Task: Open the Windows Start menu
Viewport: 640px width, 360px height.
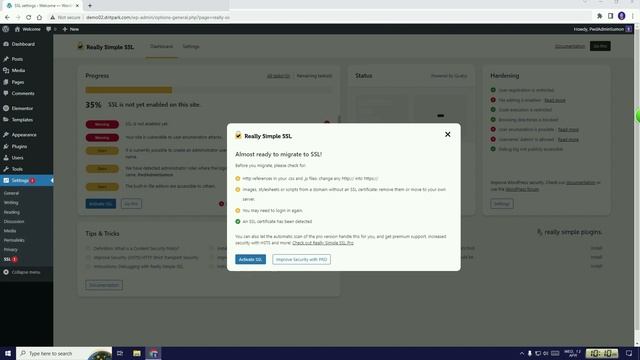Action: point(8,353)
